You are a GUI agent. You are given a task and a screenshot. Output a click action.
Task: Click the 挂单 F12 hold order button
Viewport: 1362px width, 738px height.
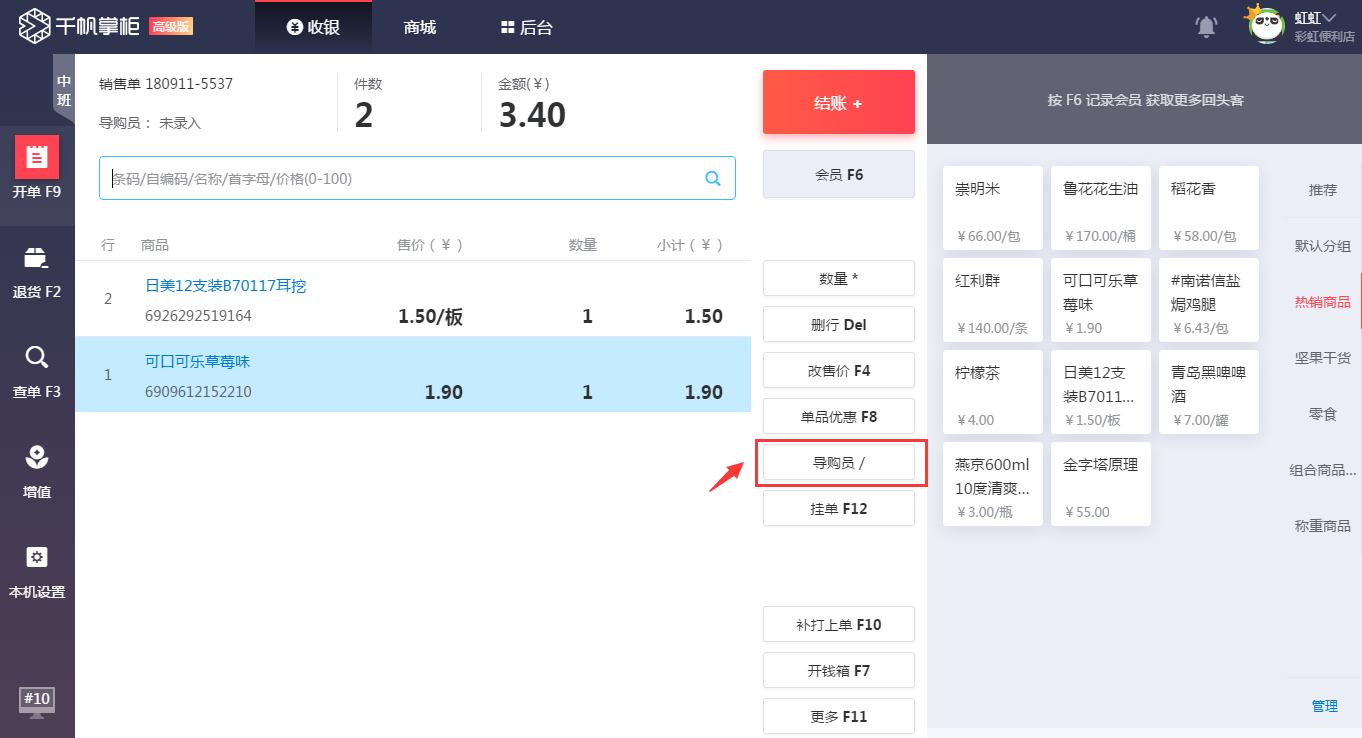(x=838, y=509)
